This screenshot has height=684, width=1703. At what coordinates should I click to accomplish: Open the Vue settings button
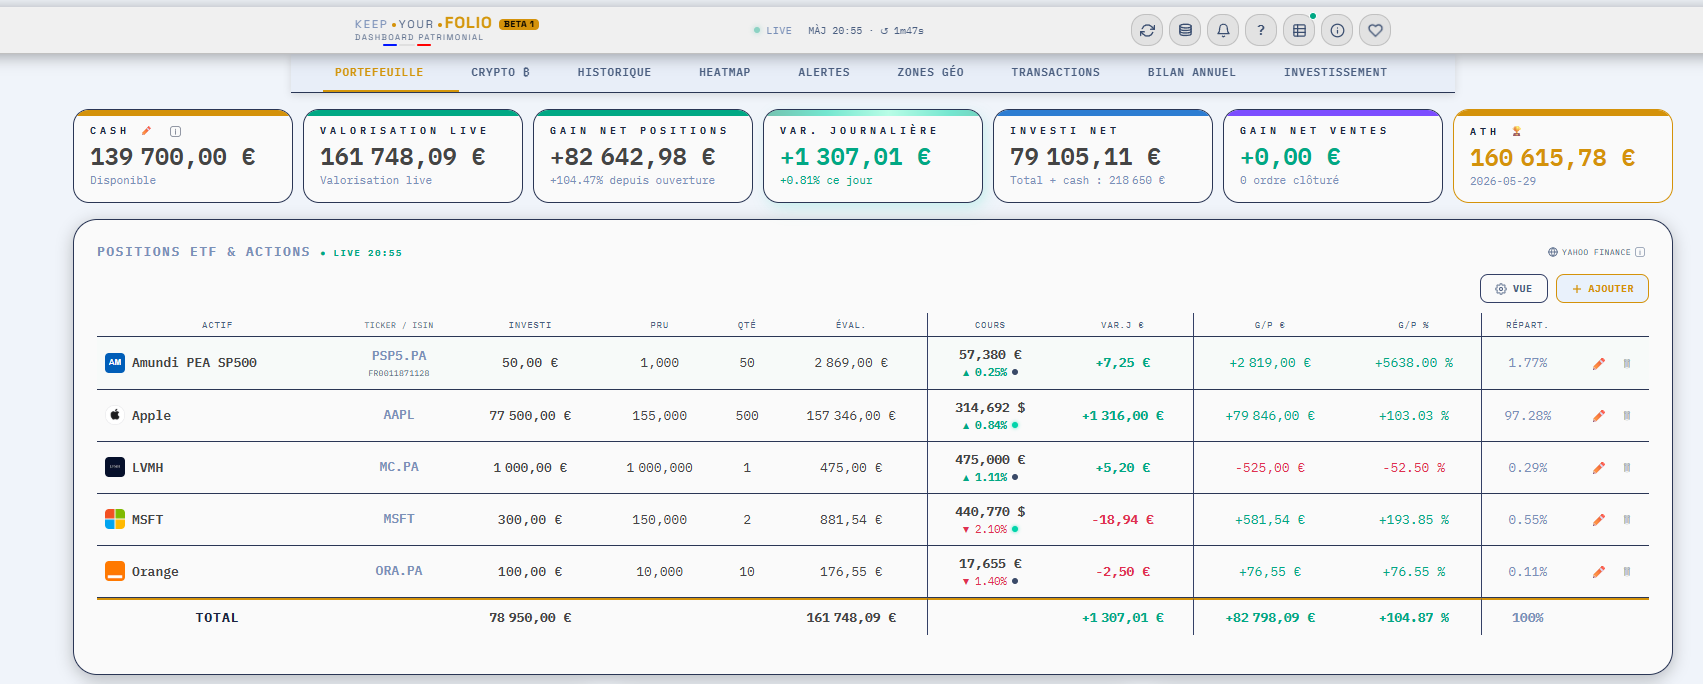(1514, 289)
